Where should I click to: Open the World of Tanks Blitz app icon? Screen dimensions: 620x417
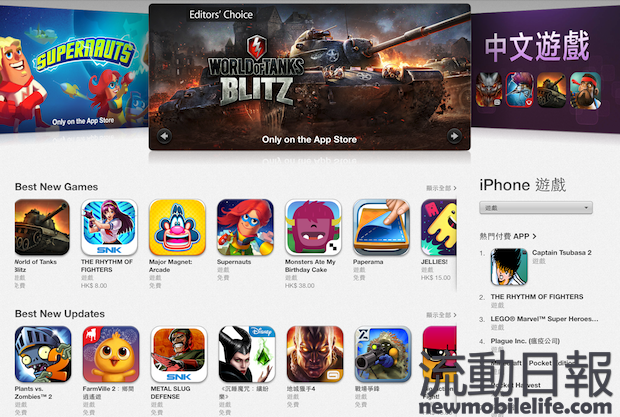coord(42,227)
